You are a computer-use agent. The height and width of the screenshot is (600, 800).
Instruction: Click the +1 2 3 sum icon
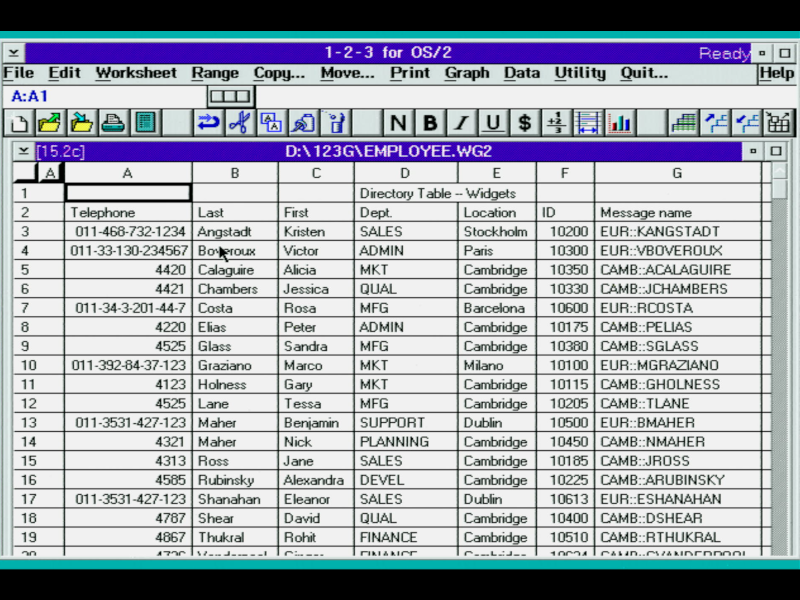click(x=556, y=123)
